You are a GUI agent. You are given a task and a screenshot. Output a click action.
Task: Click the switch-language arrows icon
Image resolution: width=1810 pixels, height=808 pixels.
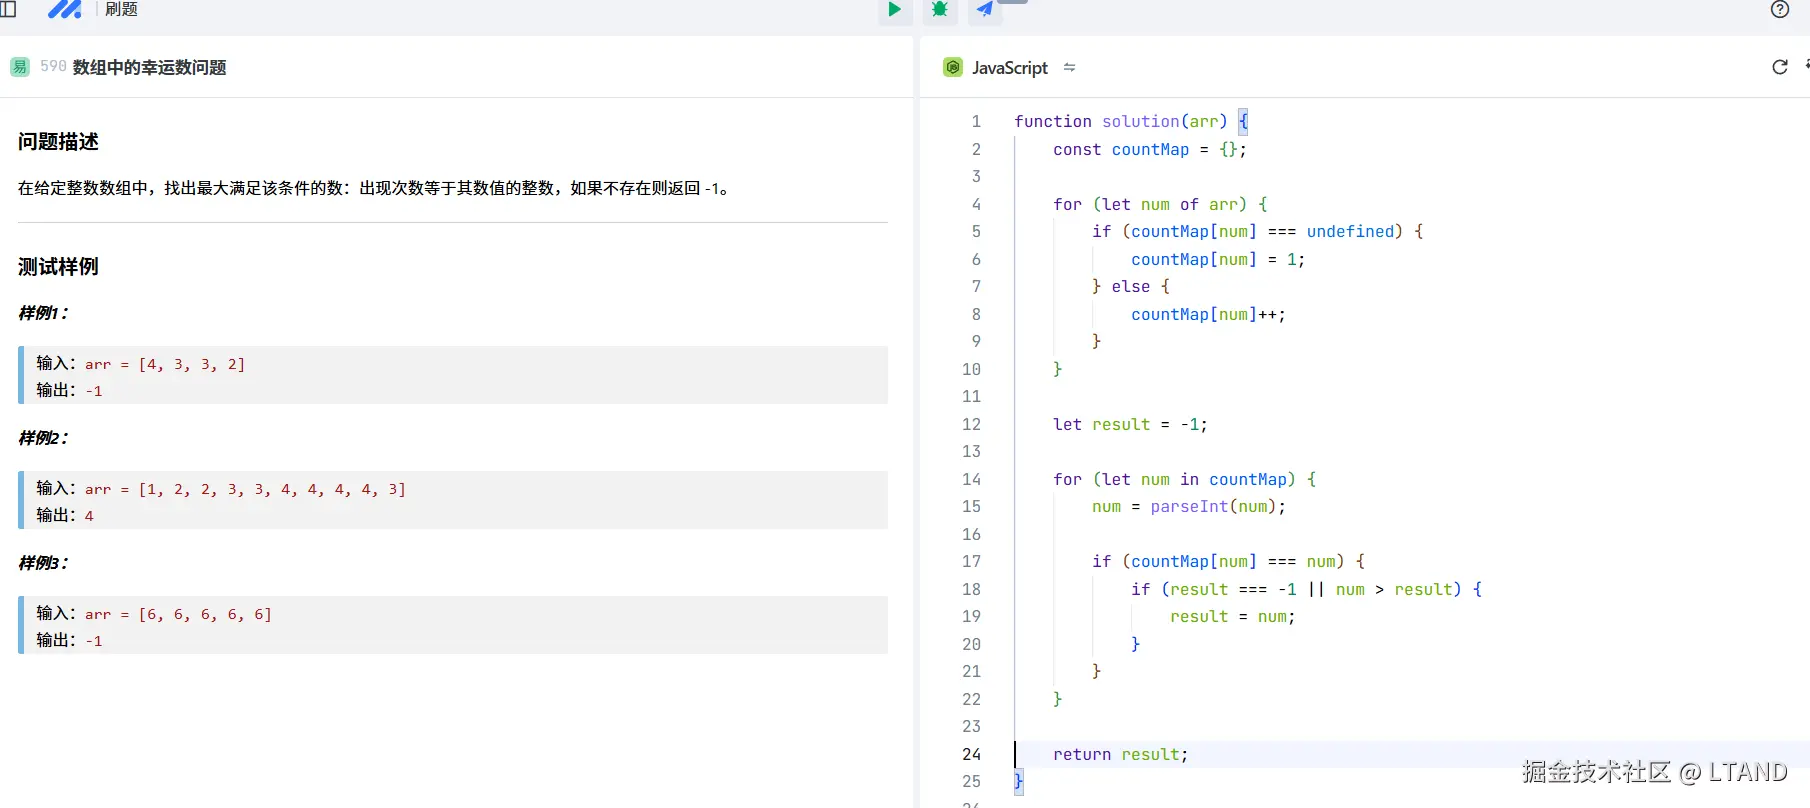[1069, 67]
